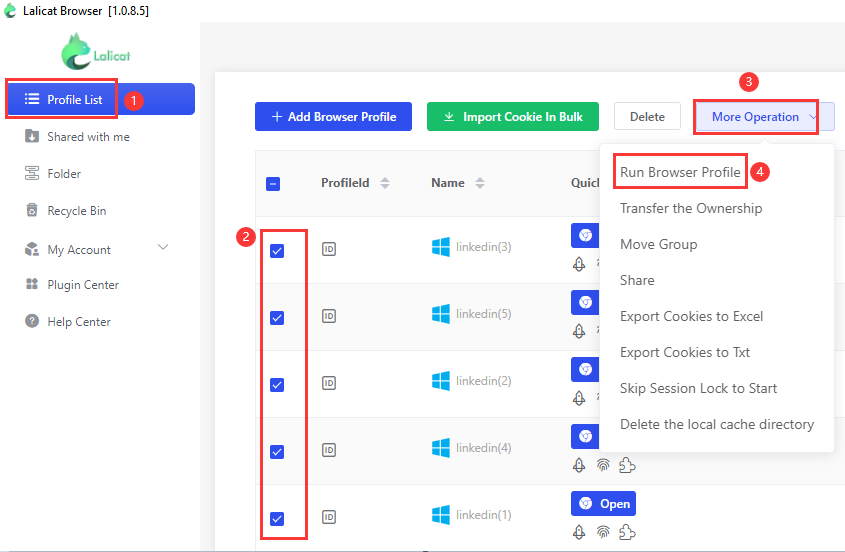Click Open button for linkedin(2)

point(585,369)
